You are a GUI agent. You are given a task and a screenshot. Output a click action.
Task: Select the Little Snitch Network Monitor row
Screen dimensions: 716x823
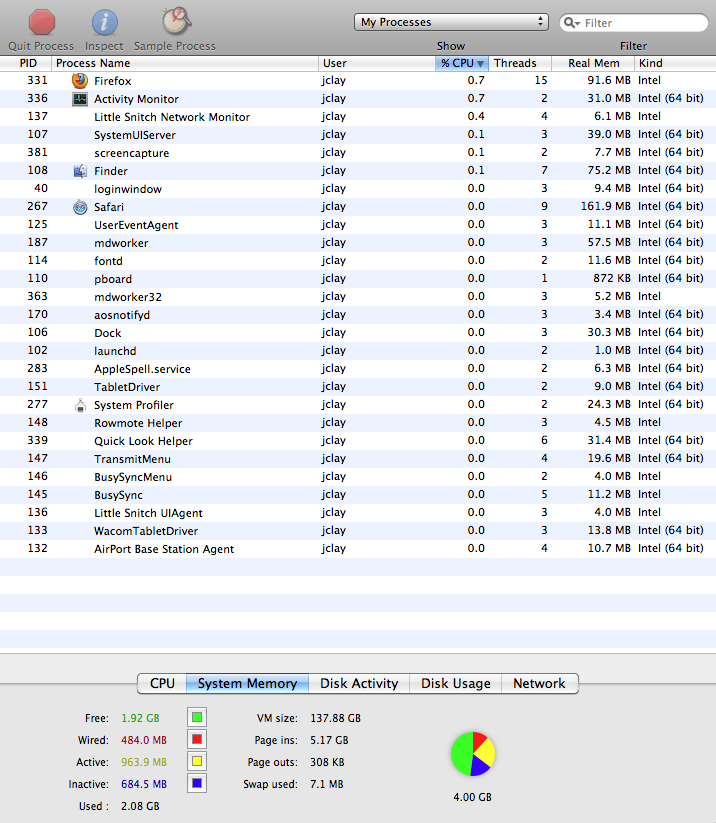[x=358, y=117]
